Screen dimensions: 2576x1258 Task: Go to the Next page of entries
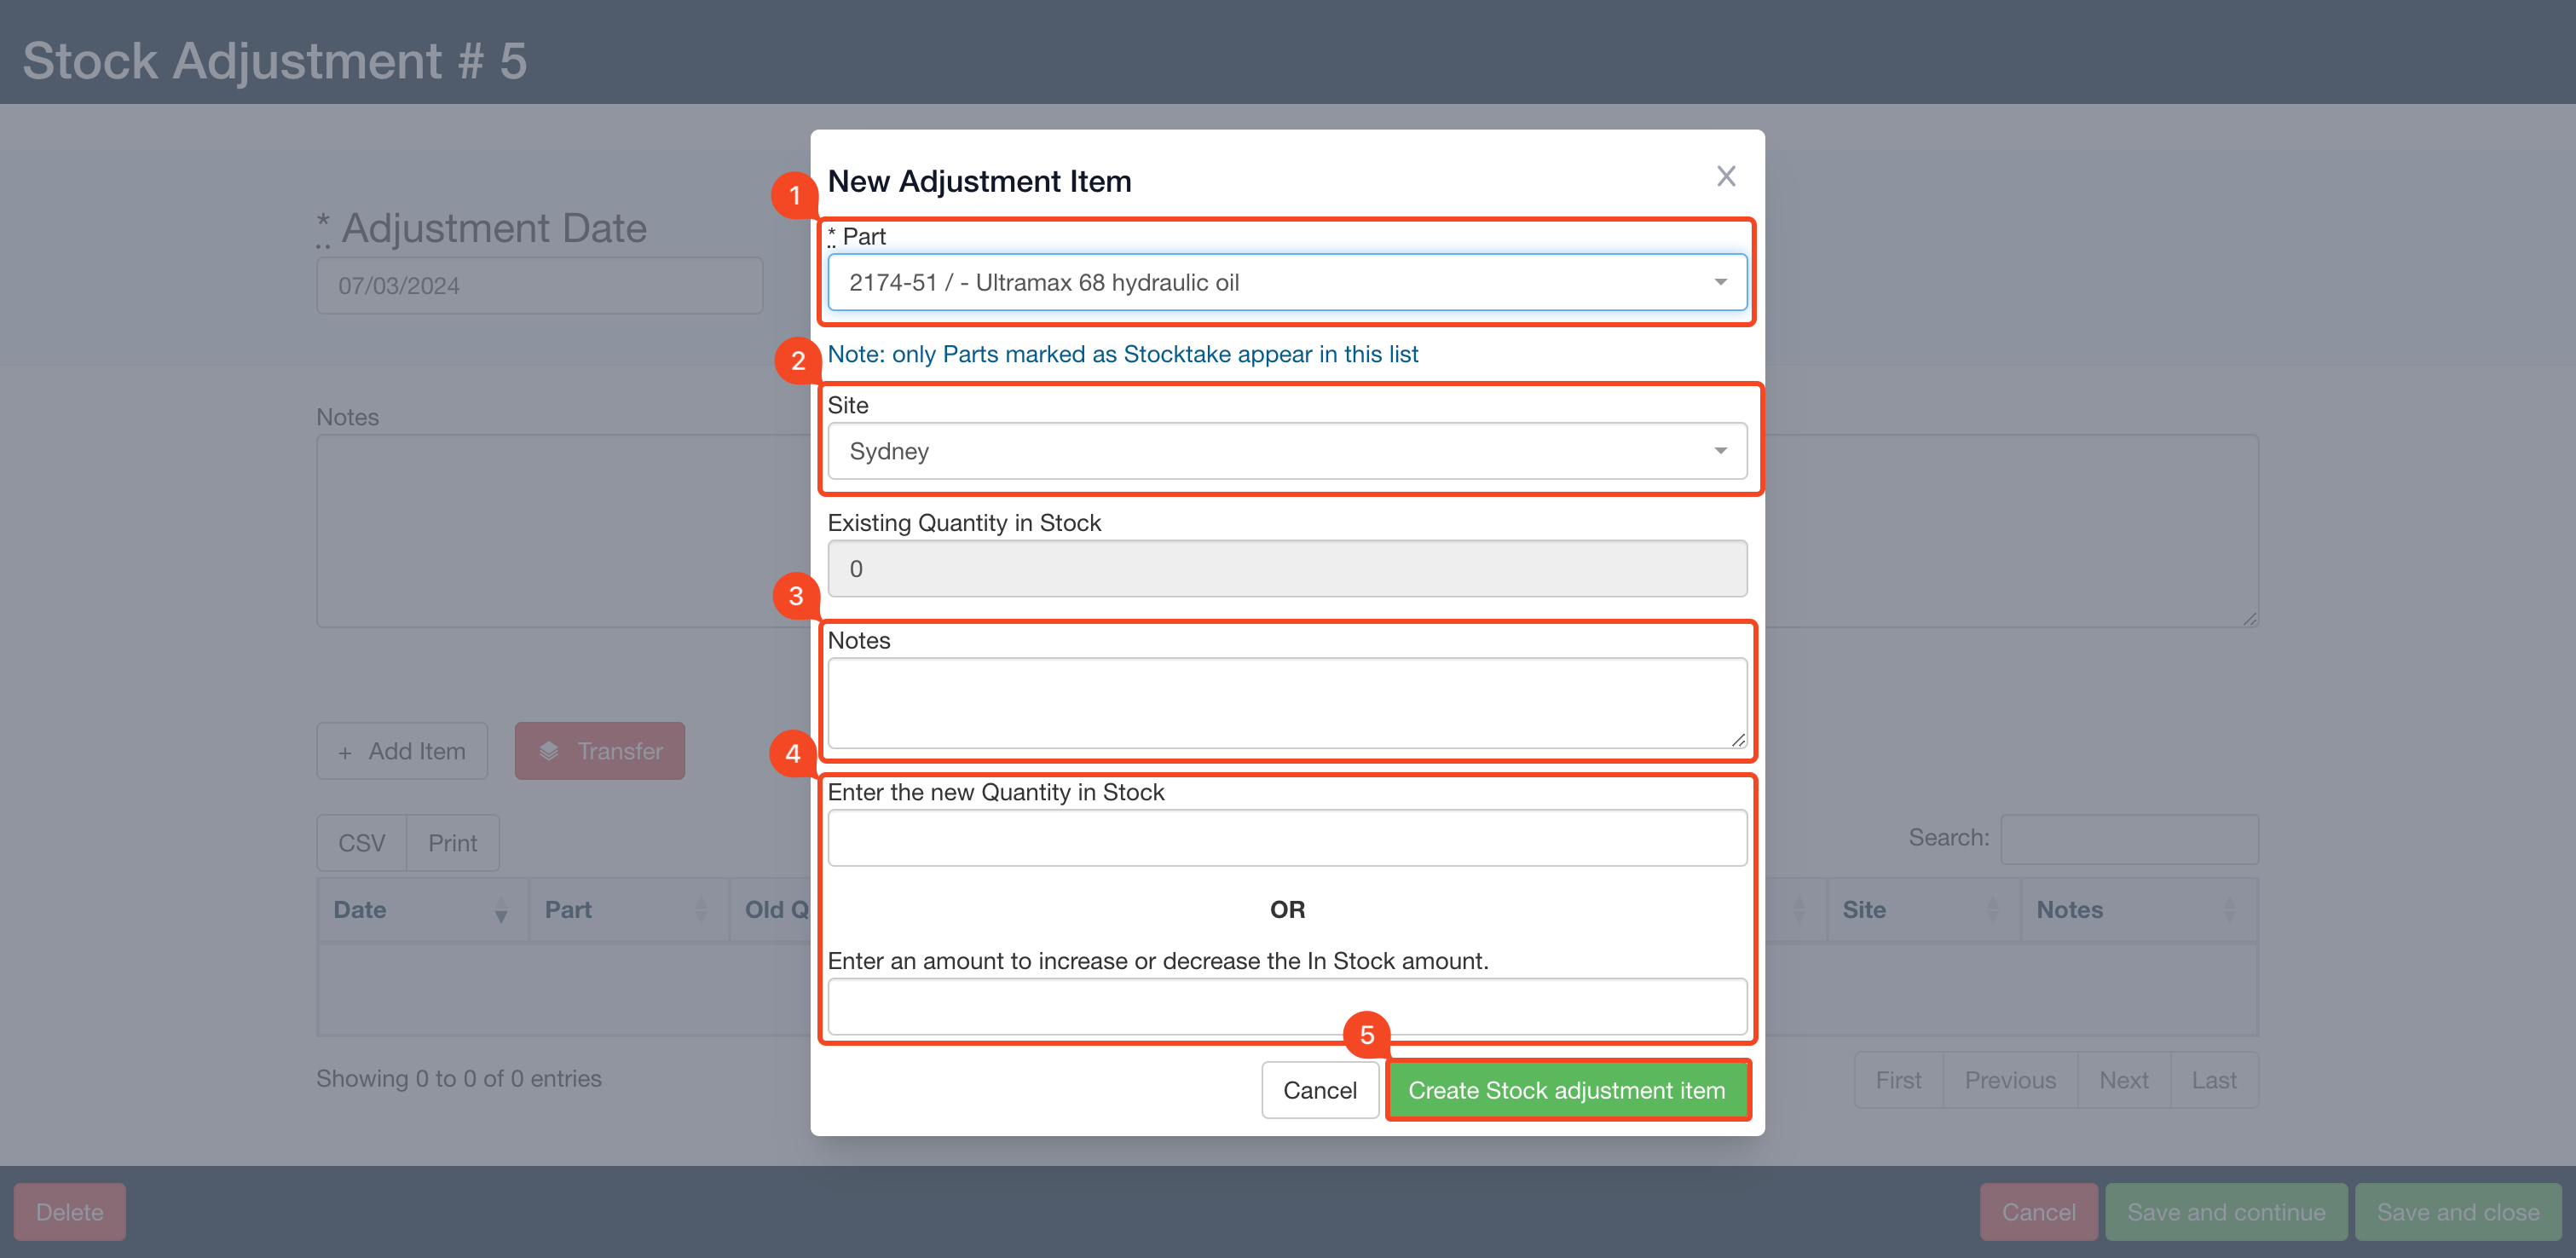(2123, 1080)
